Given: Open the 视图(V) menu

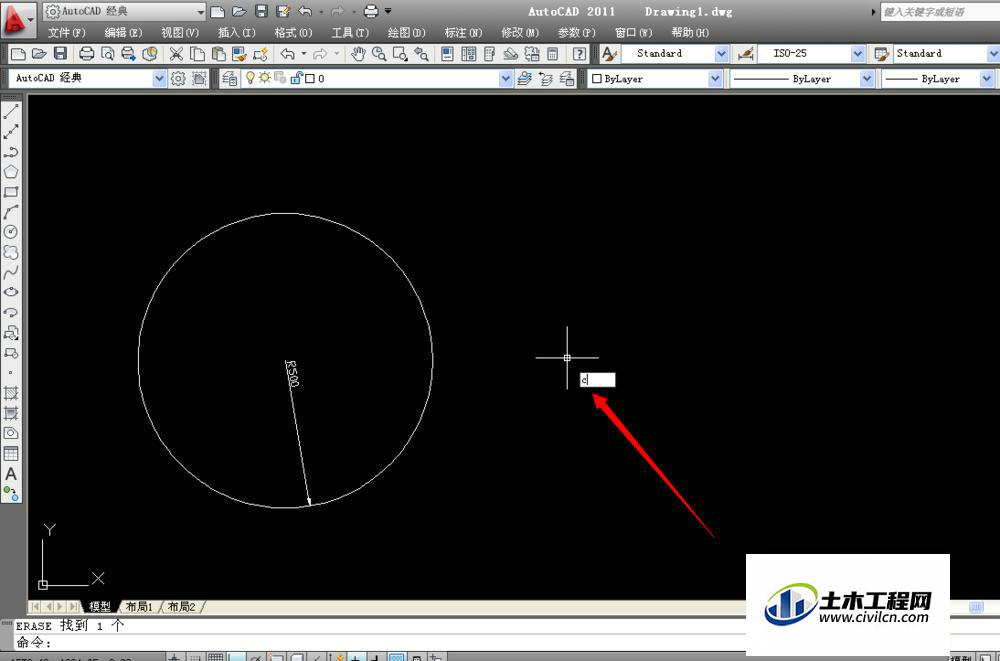Looking at the screenshot, I should click(x=180, y=33).
